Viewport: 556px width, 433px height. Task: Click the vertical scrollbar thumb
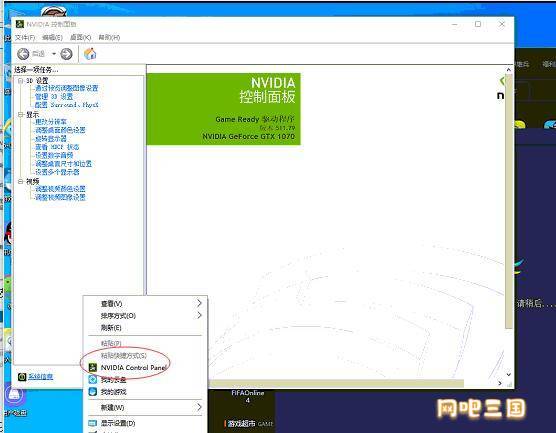tap(508, 201)
